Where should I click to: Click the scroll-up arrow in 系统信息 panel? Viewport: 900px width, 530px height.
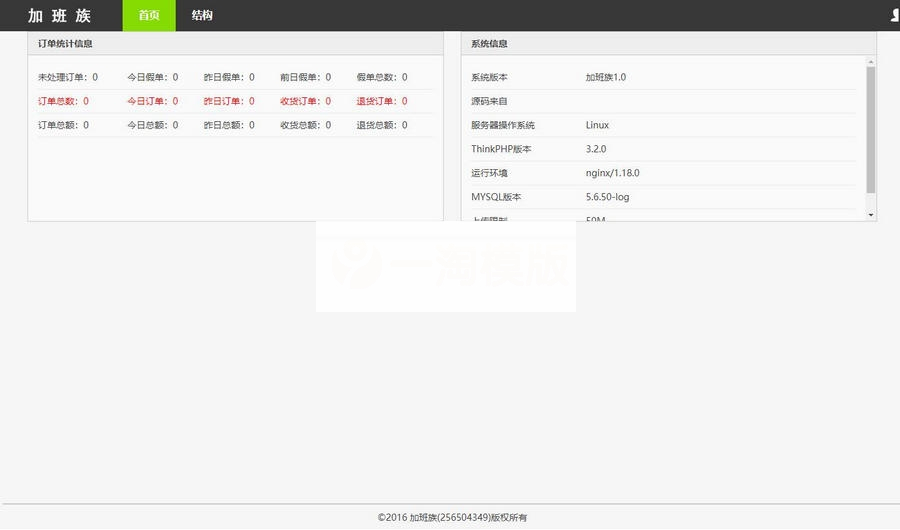pyautogui.click(x=871, y=61)
